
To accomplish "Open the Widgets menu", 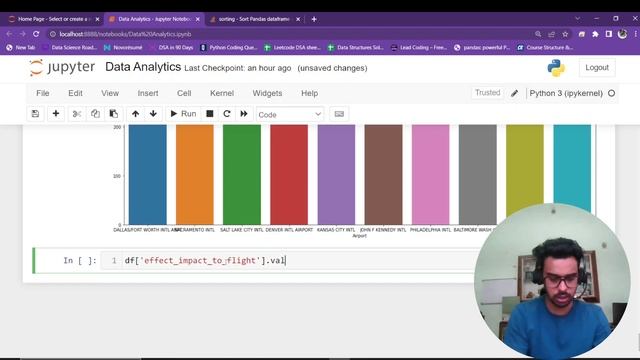I will 267,93.
